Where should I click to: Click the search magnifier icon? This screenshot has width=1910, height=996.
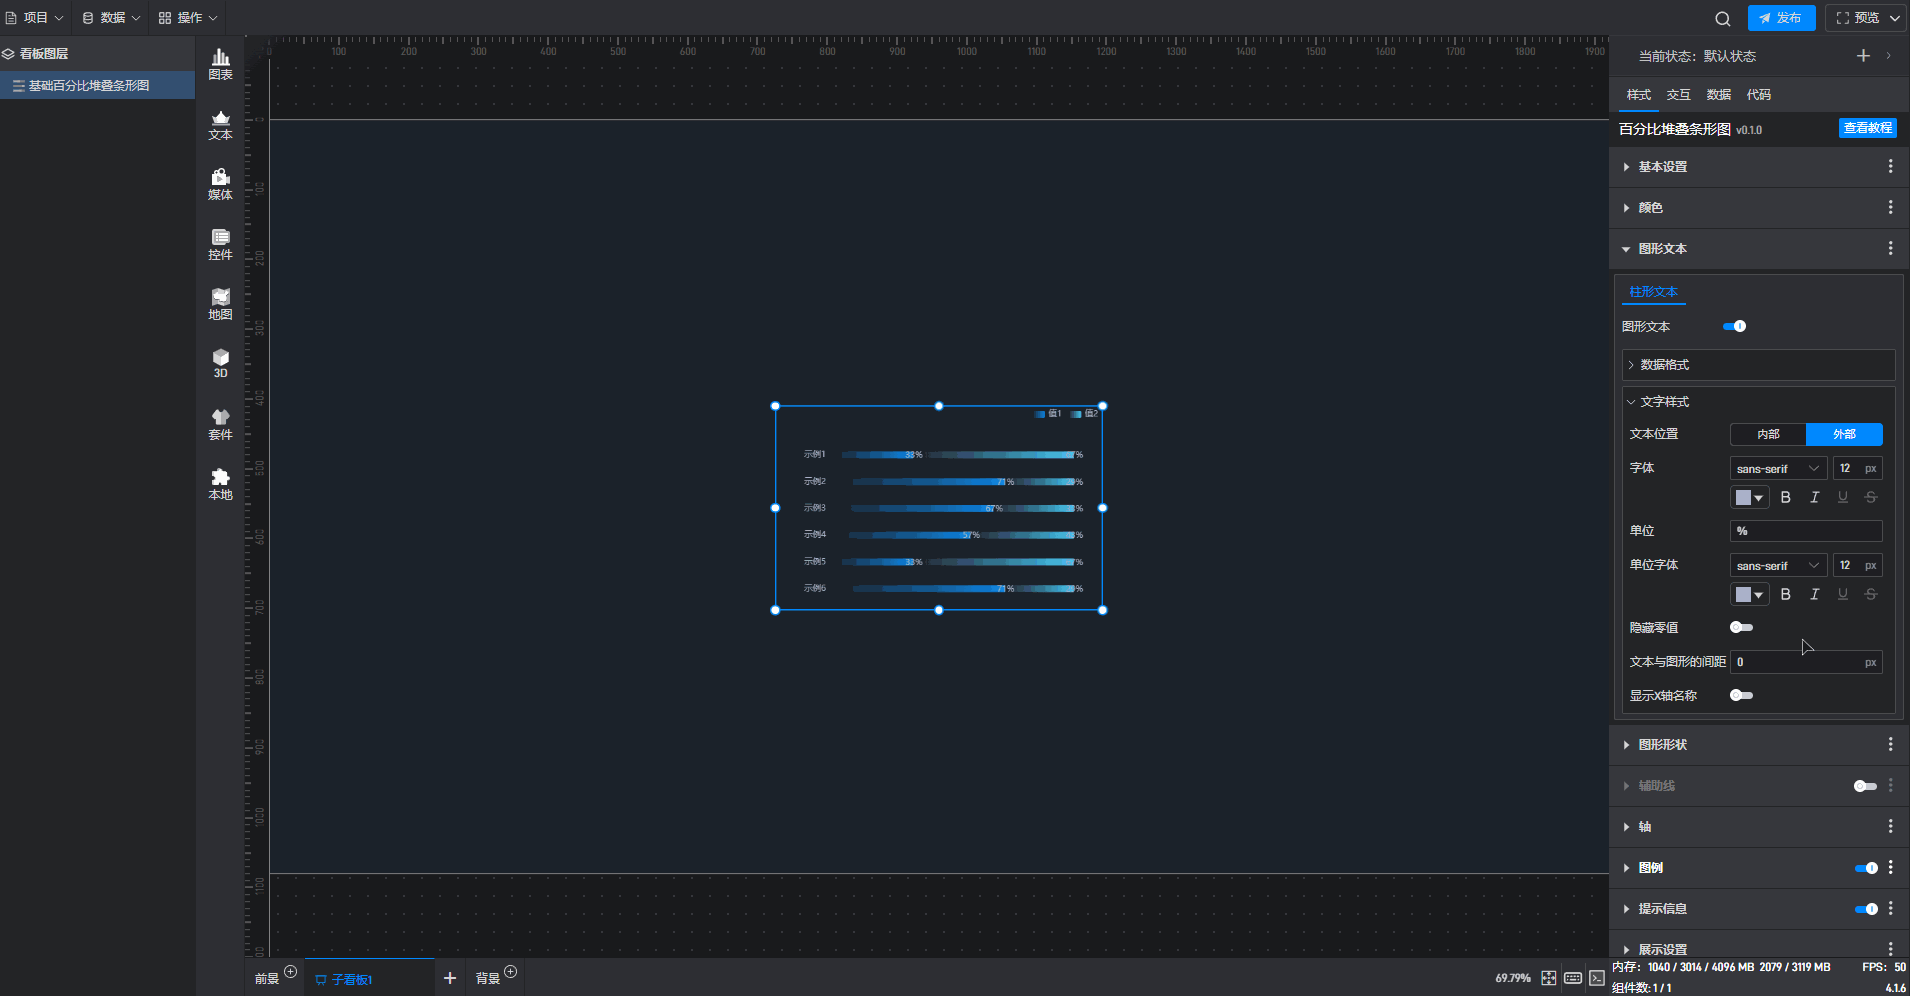point(1722,18)
